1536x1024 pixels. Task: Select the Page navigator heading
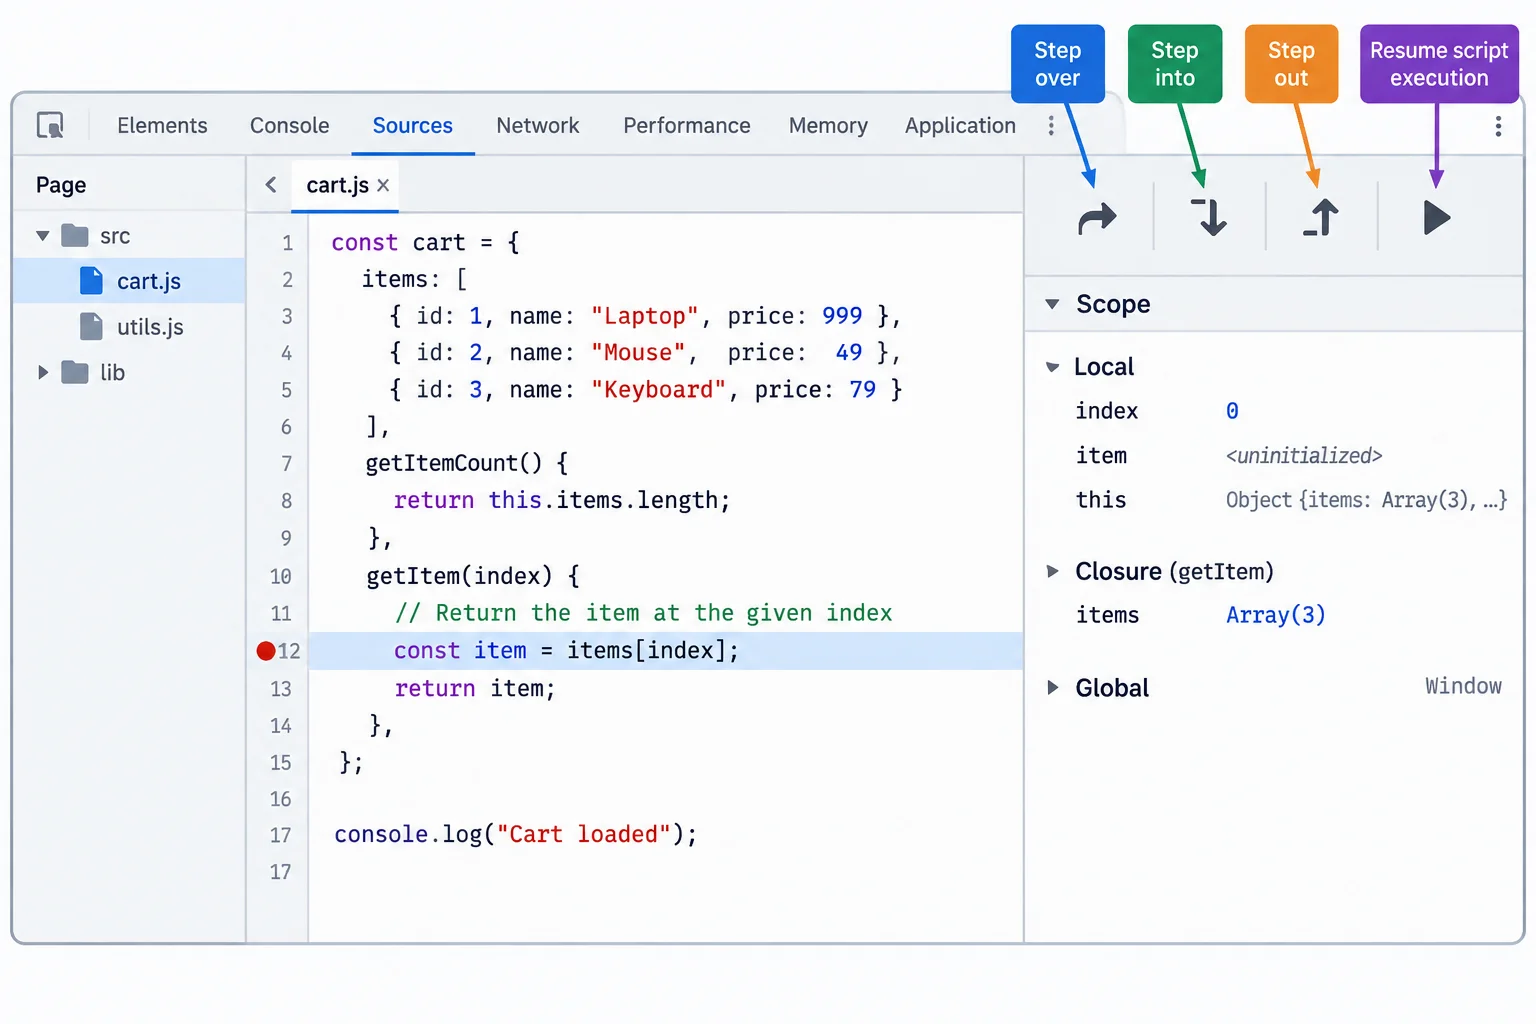[61, 185]
